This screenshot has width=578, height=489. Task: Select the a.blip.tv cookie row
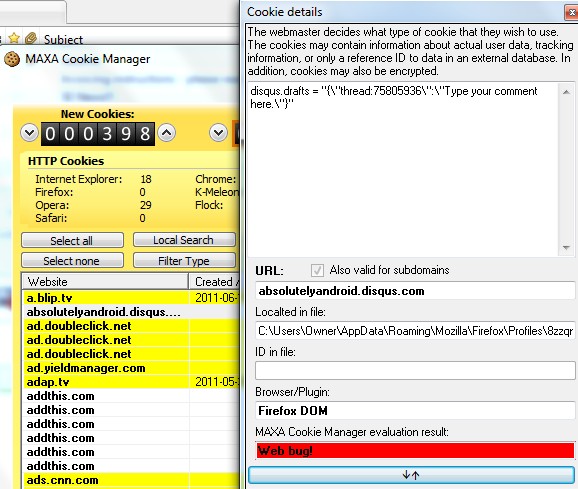point(131,297)
